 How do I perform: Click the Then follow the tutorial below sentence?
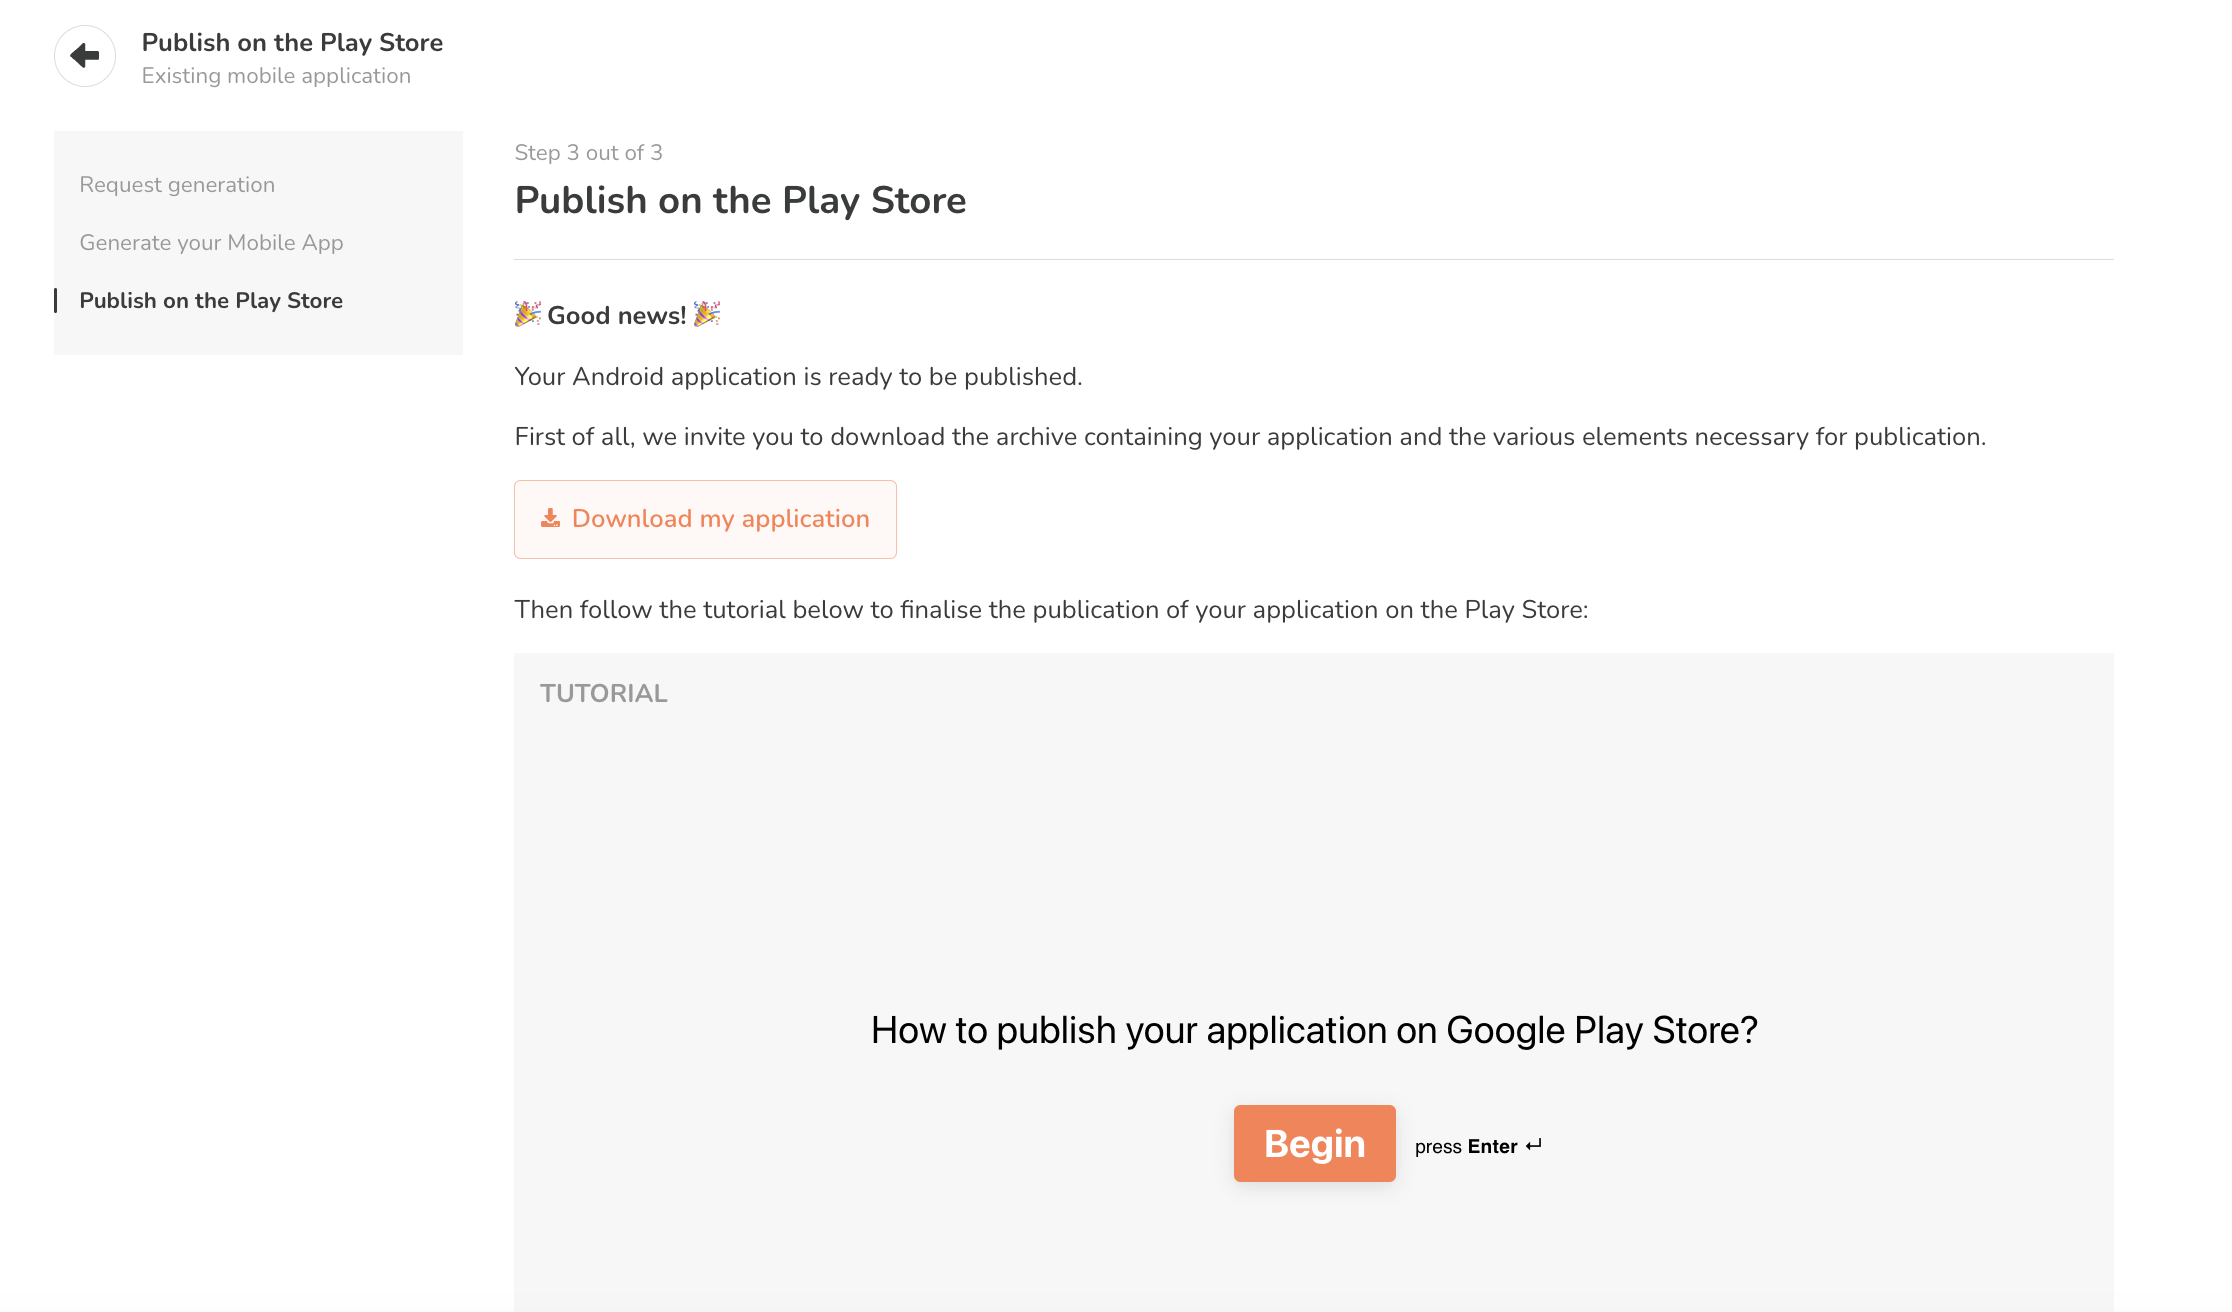(1051, 610)
